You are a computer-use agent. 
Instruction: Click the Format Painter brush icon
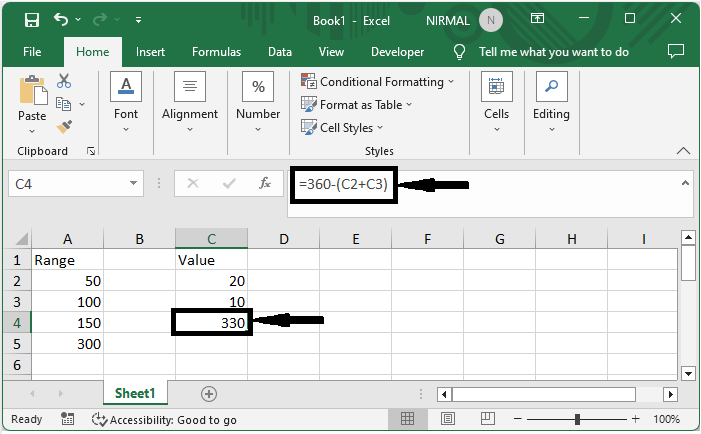point(65,126)
